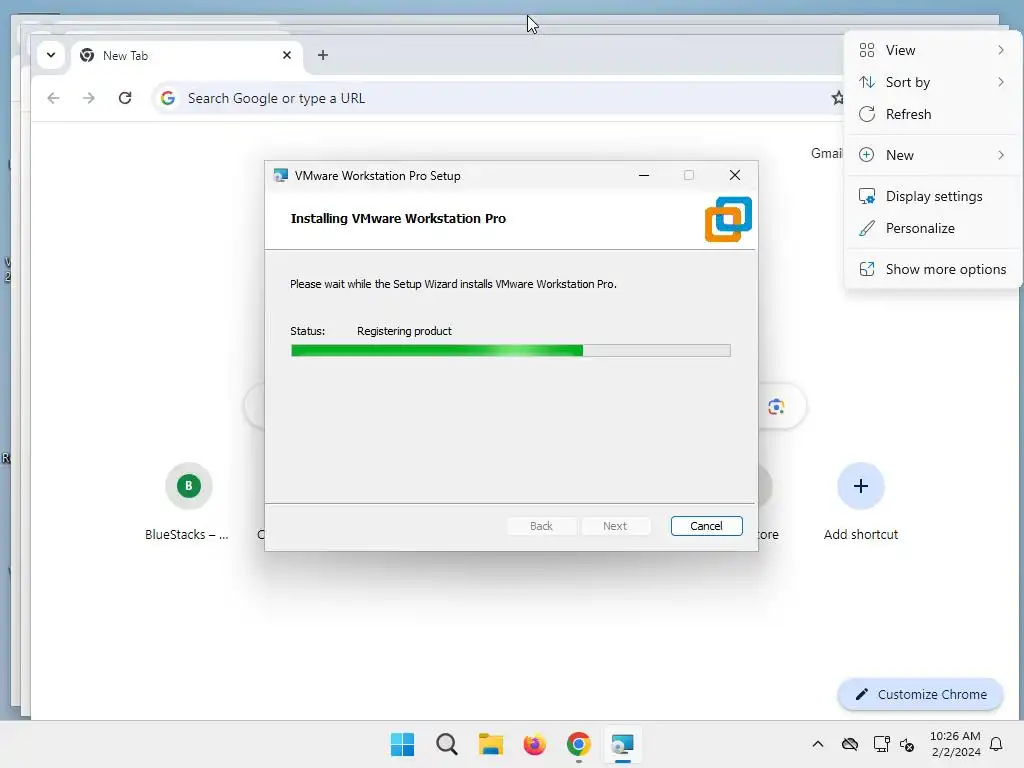Show hidden icons in the system tray

818,744
